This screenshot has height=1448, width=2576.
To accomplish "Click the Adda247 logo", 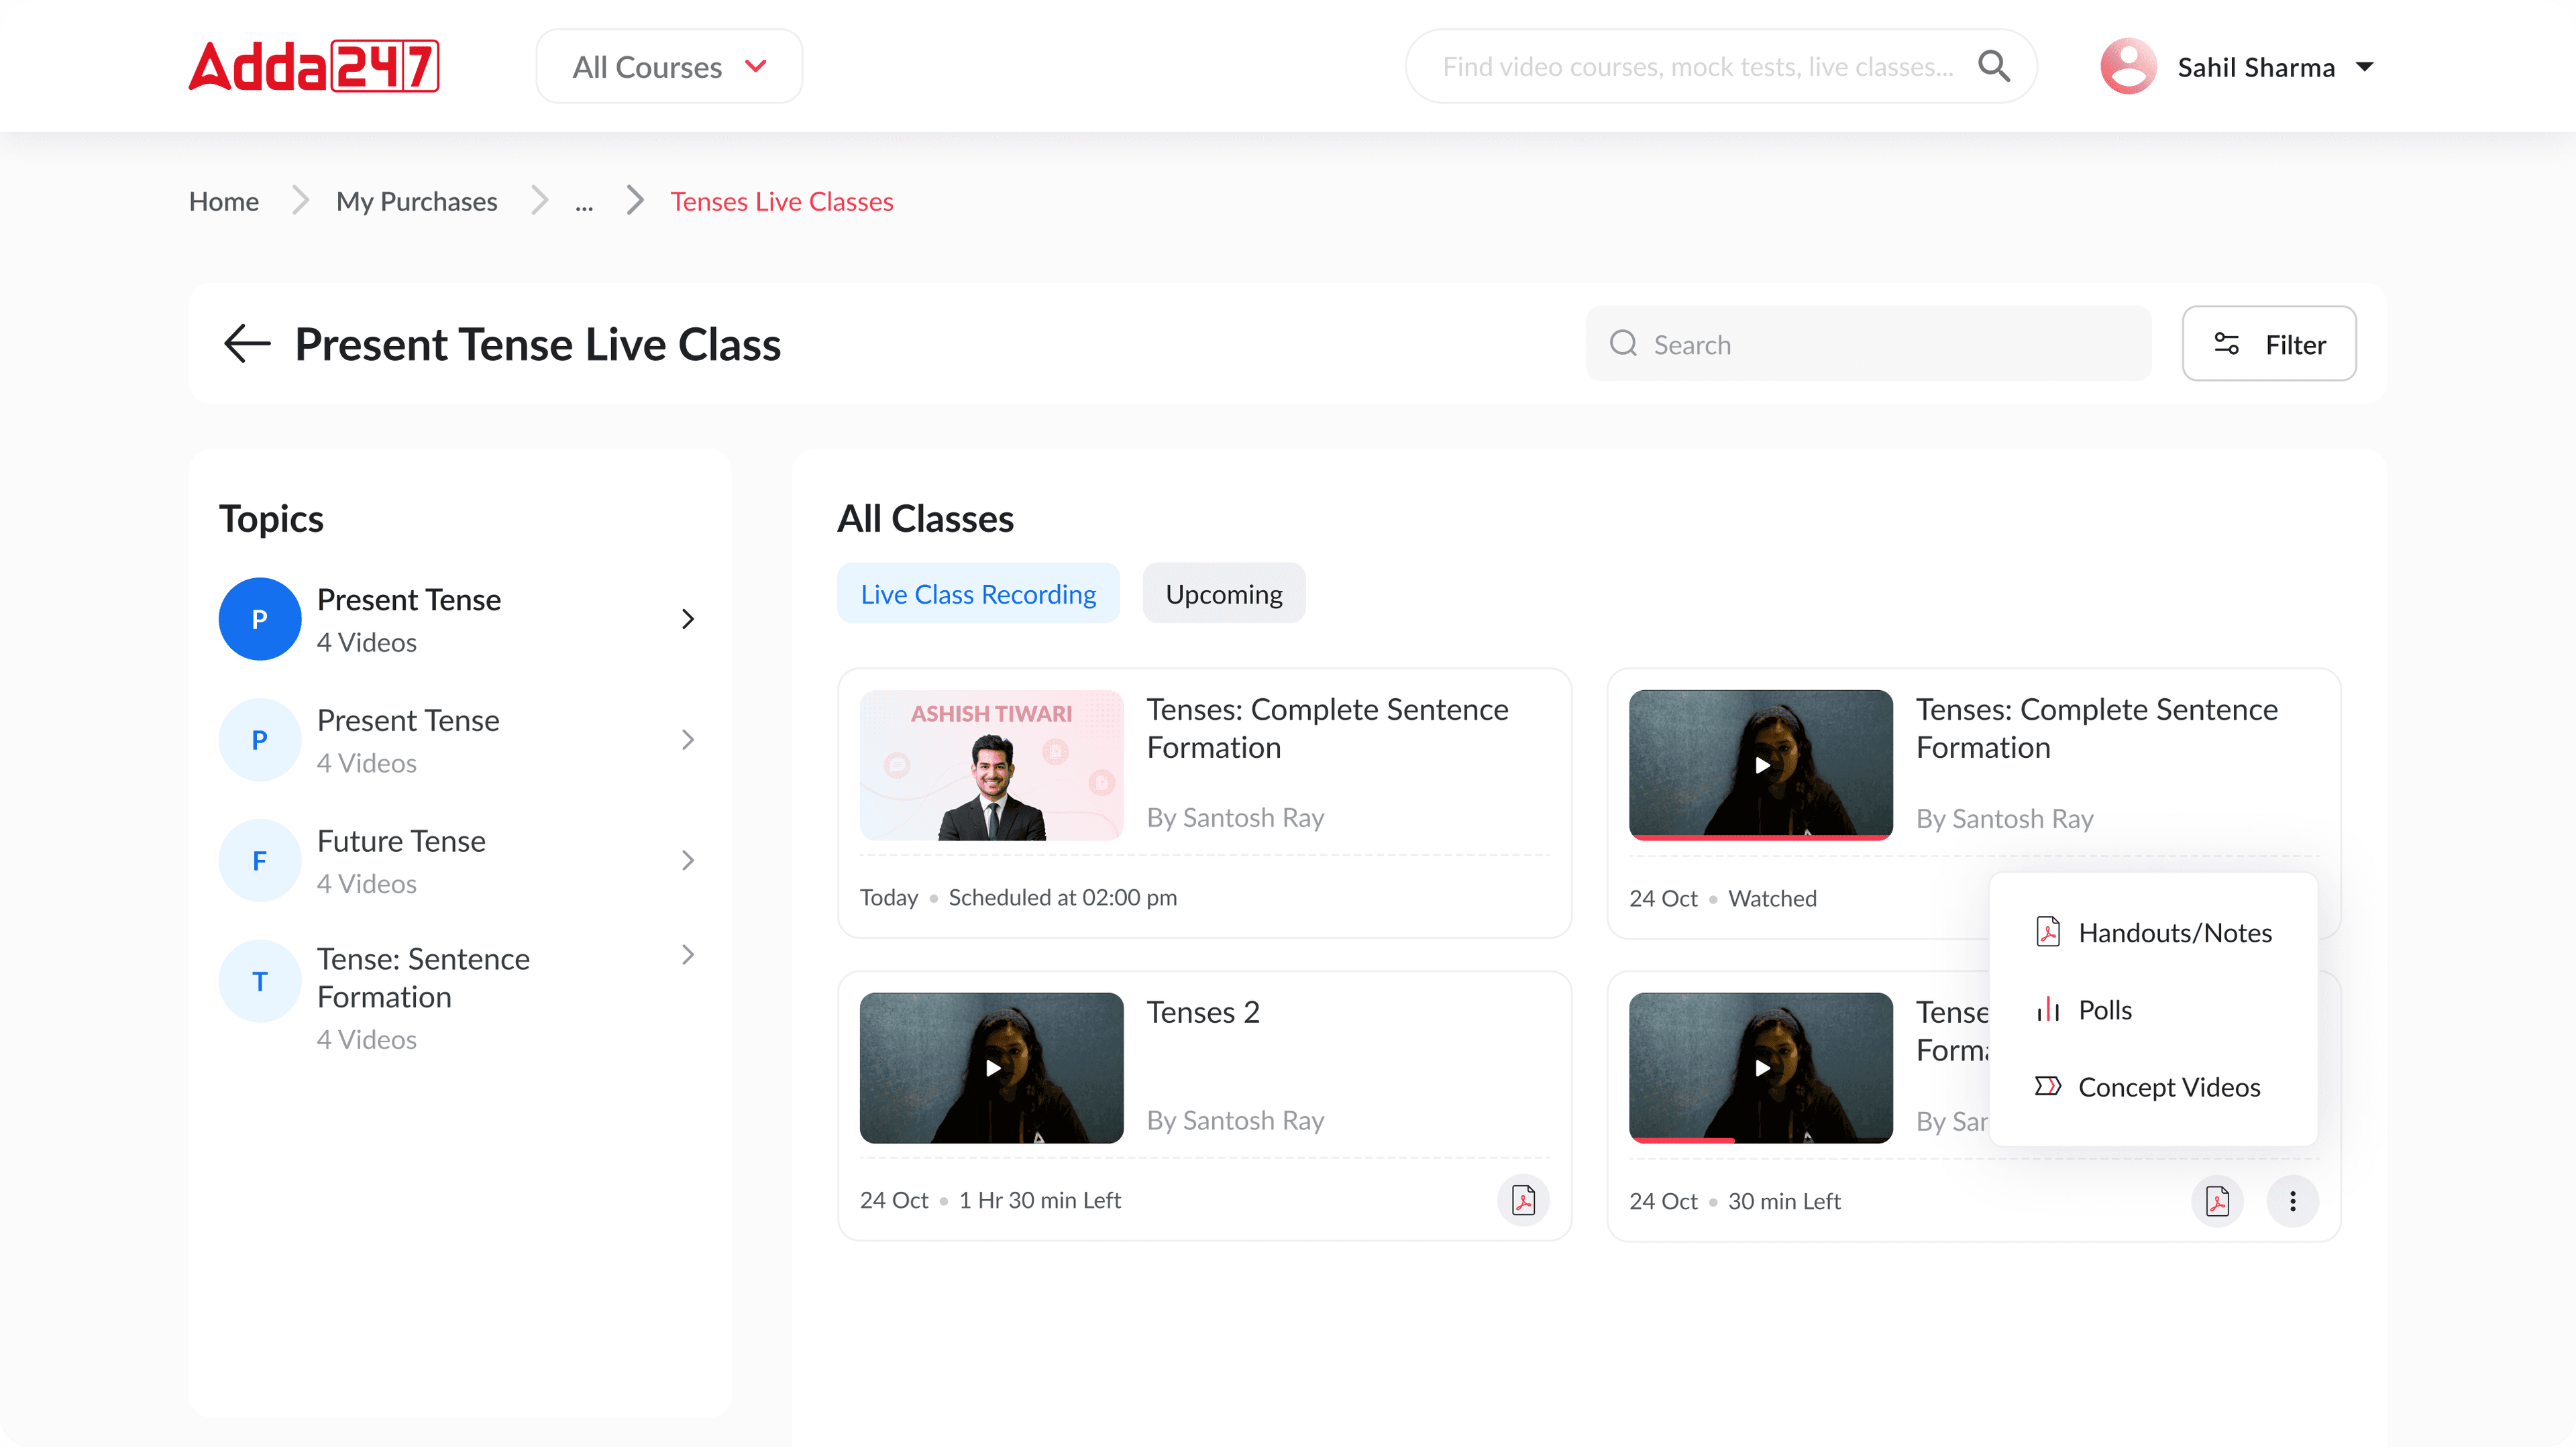I will click(x=314, y=66).
